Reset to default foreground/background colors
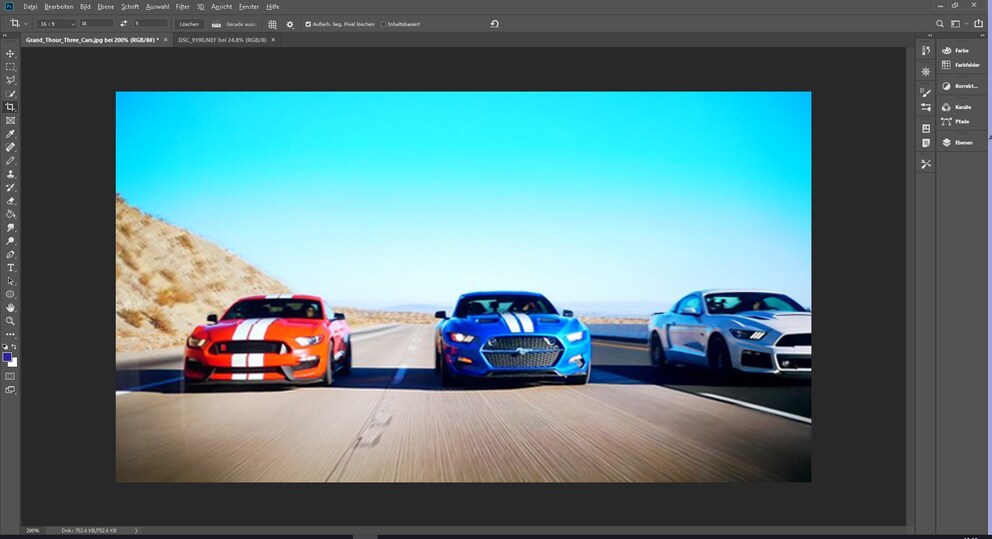The width and height of the screenshot is (992, 539). [x=6, y=347]
